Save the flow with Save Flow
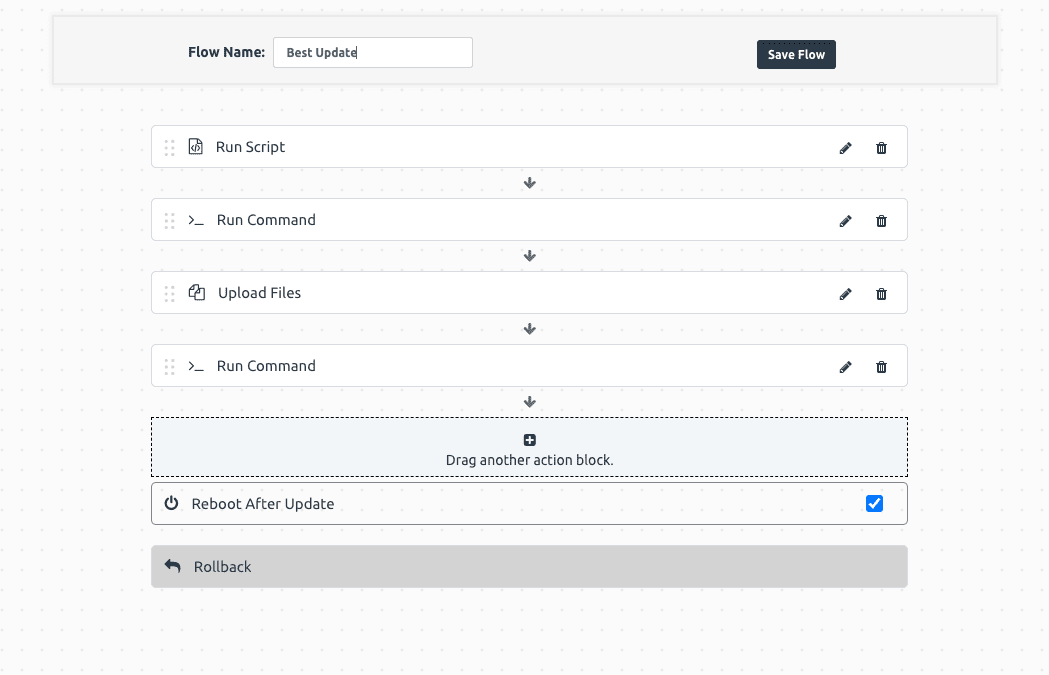The image size is (1049, 675). tap(796, 54)
